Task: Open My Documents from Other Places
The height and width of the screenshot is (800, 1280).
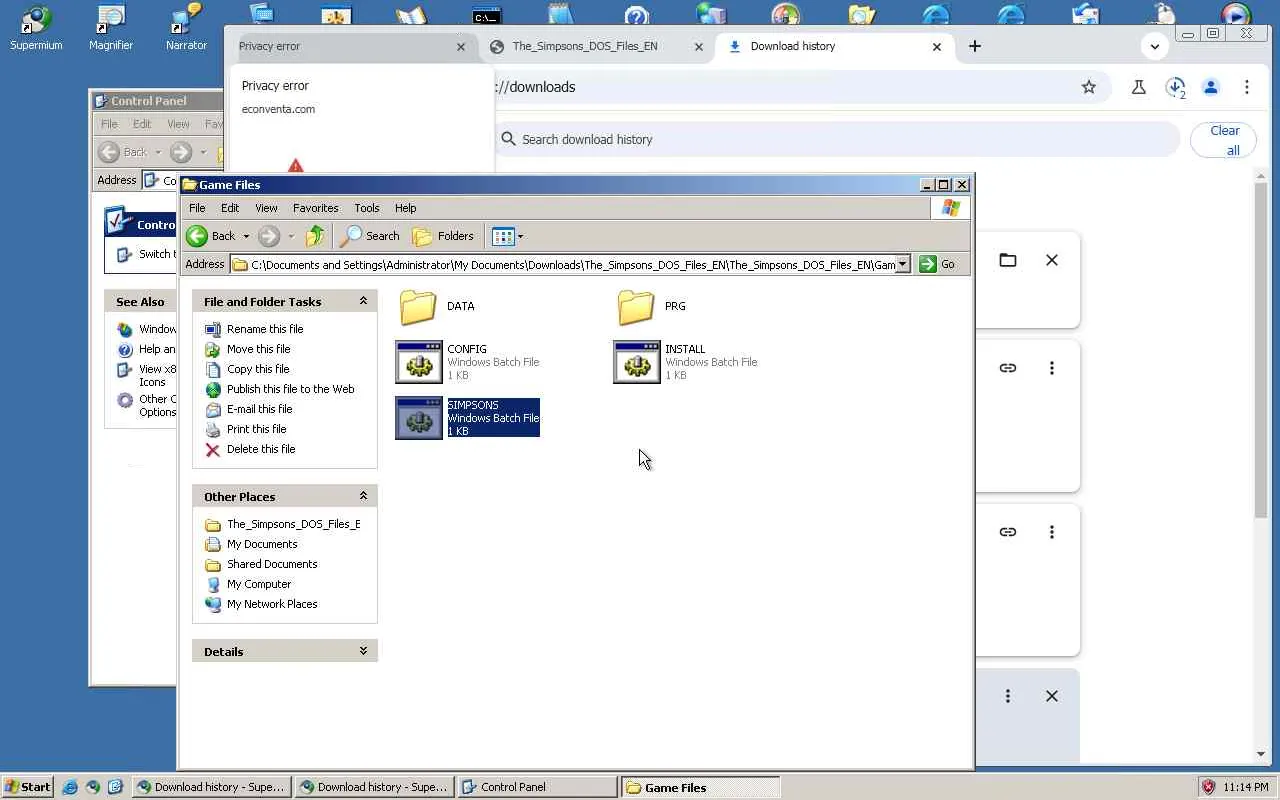Action: pos(262,544)
